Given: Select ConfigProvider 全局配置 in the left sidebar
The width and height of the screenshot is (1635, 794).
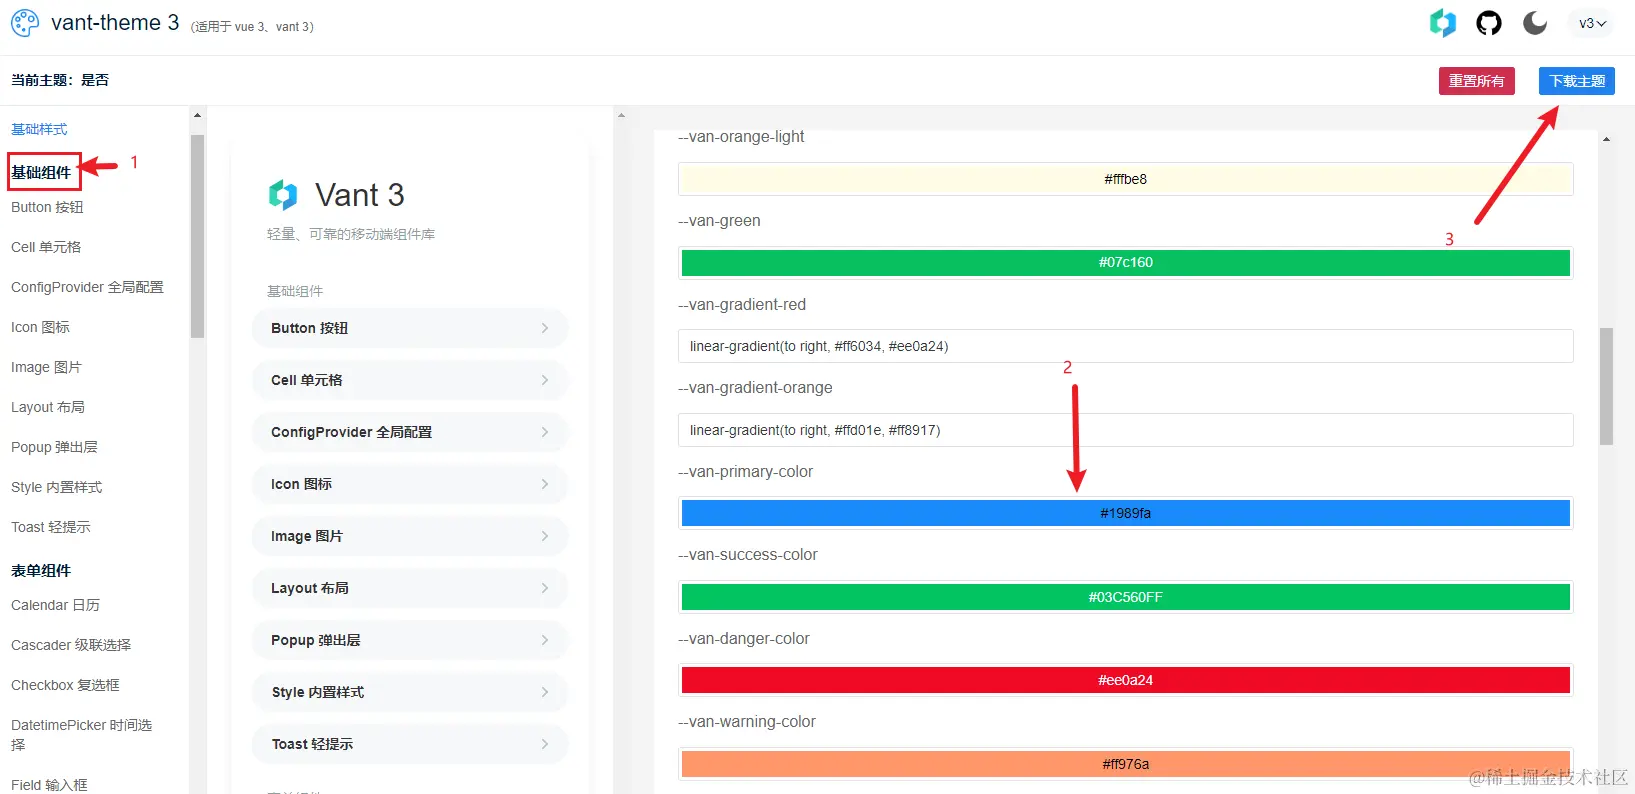Looking at the screenshot, I should pyautogui.click(x=87, y=287).
